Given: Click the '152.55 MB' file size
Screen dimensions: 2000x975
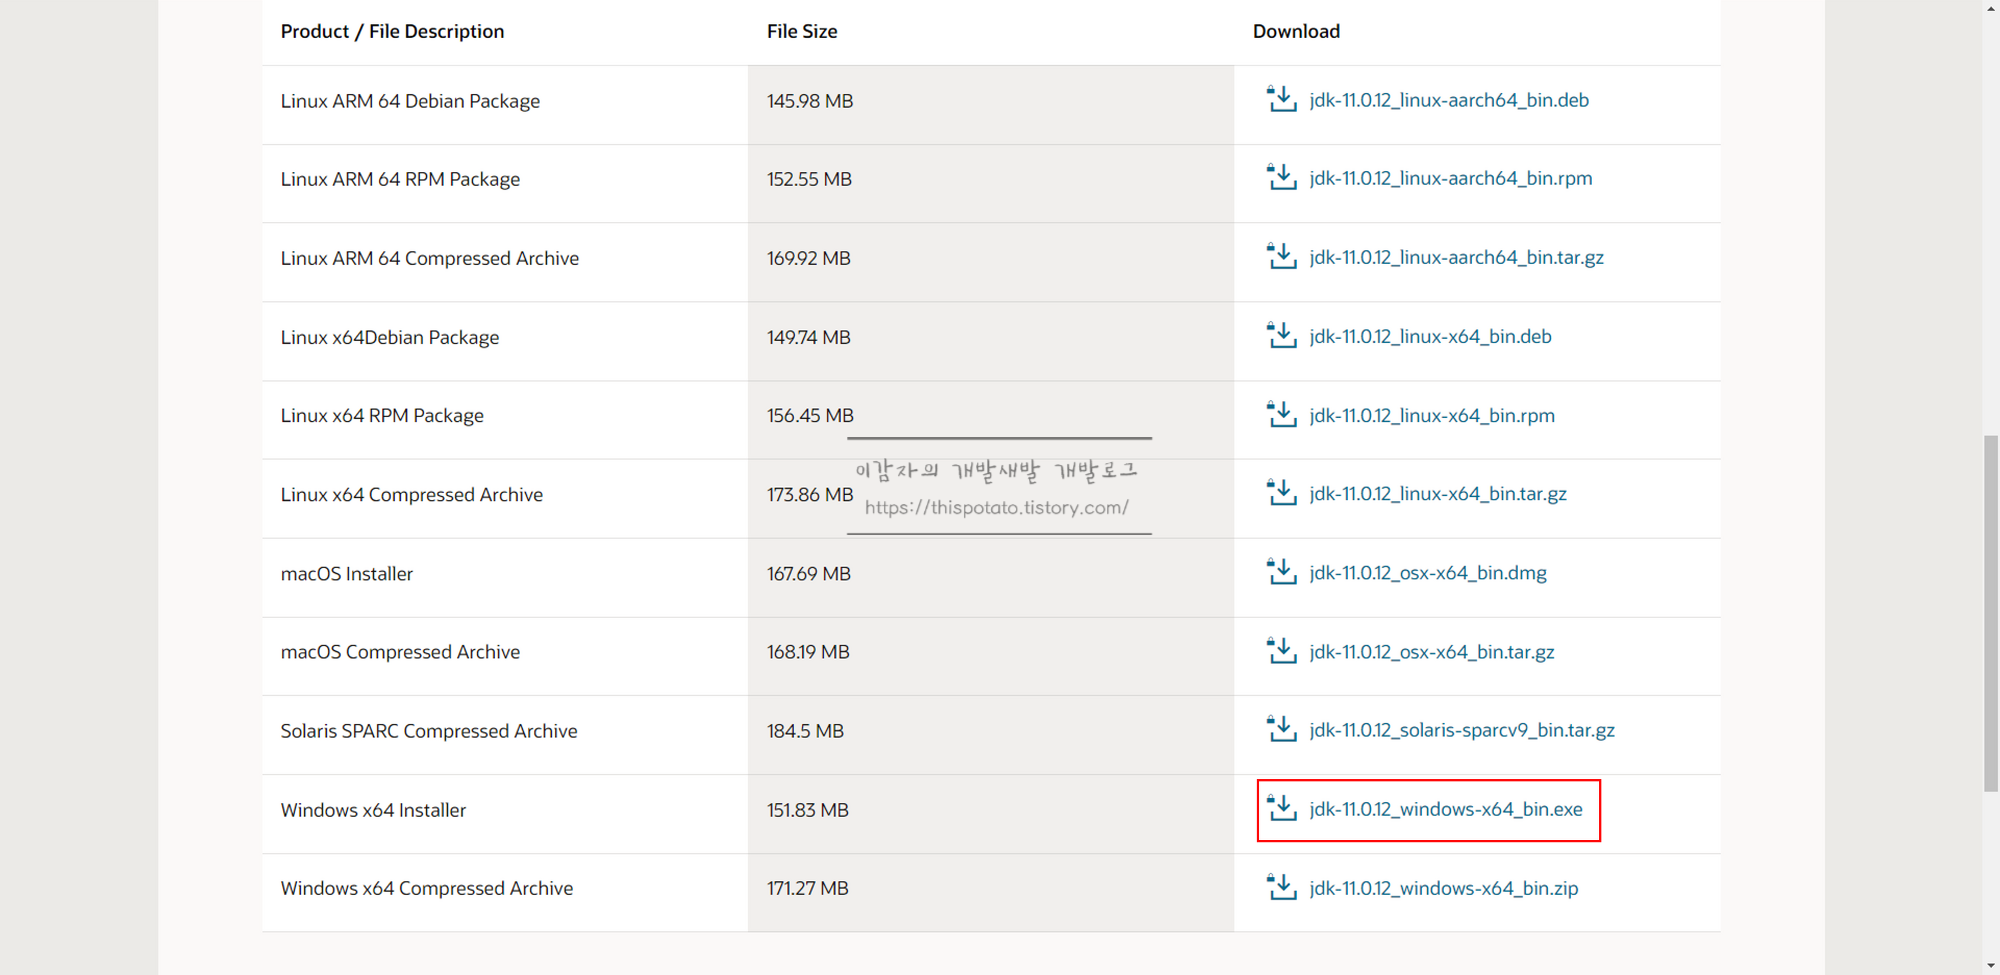Looking at the screenshot, I should click(809, 179).
